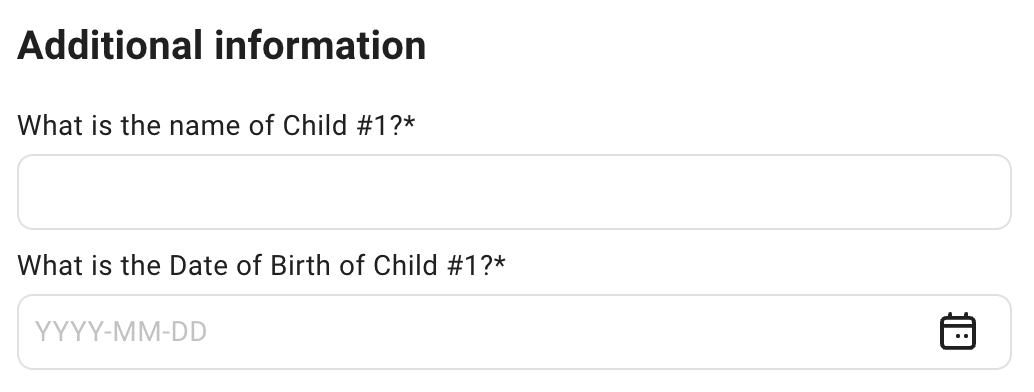Click the middle of the date input box
Image resolution: width=1034 pixels, height=392 pixels.
[x=514, y=332]
